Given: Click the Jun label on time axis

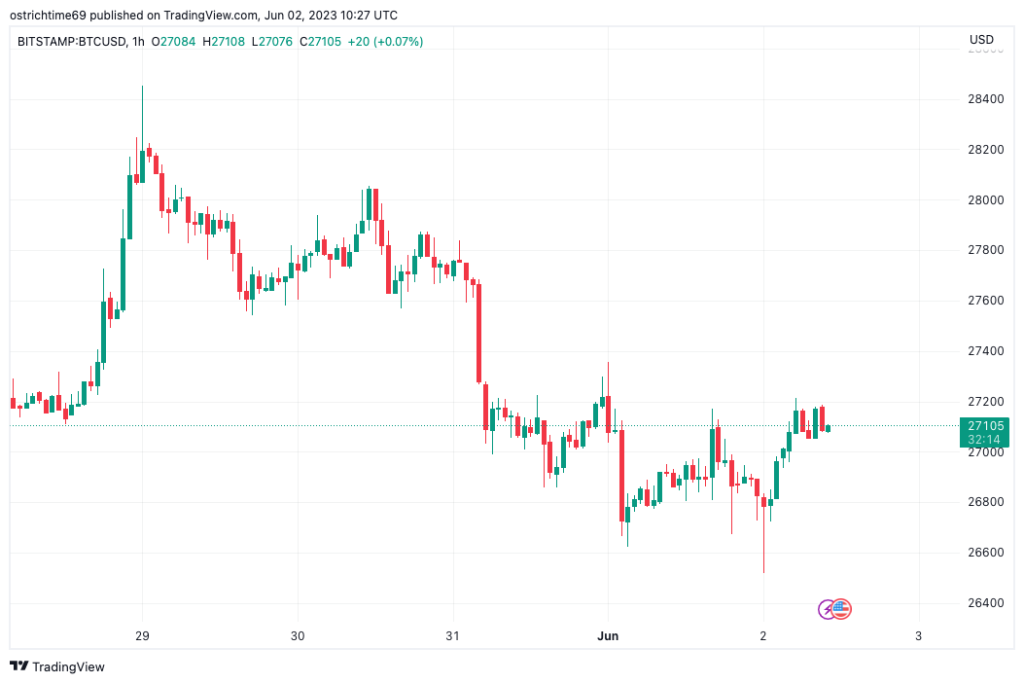Looking at the screenshot, I should 607,636.
